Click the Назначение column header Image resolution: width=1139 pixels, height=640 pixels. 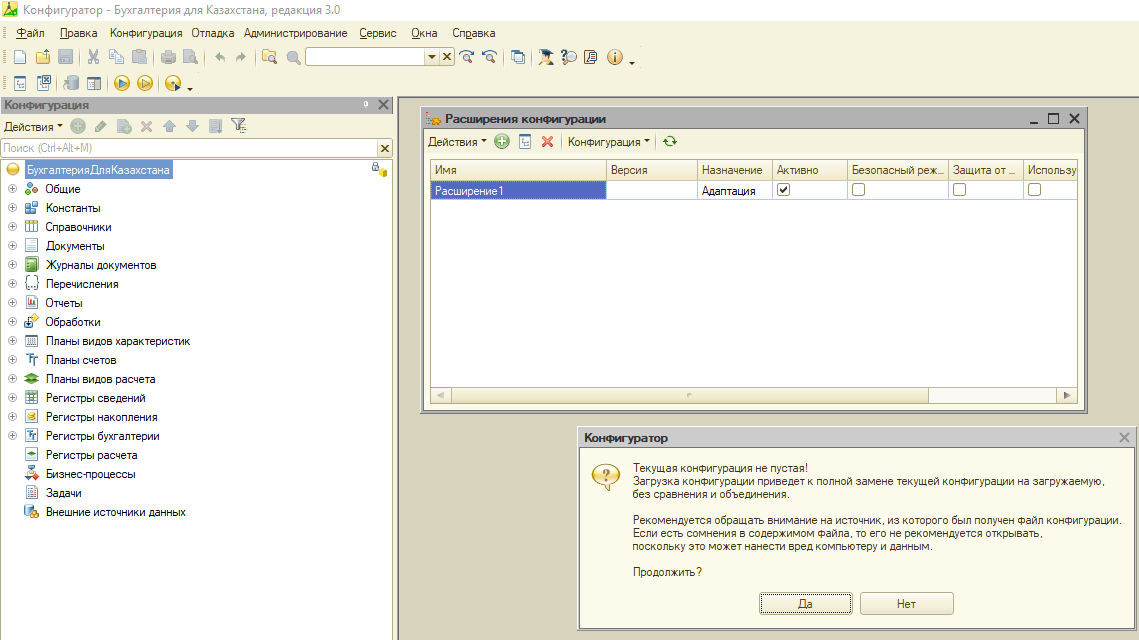734,170
